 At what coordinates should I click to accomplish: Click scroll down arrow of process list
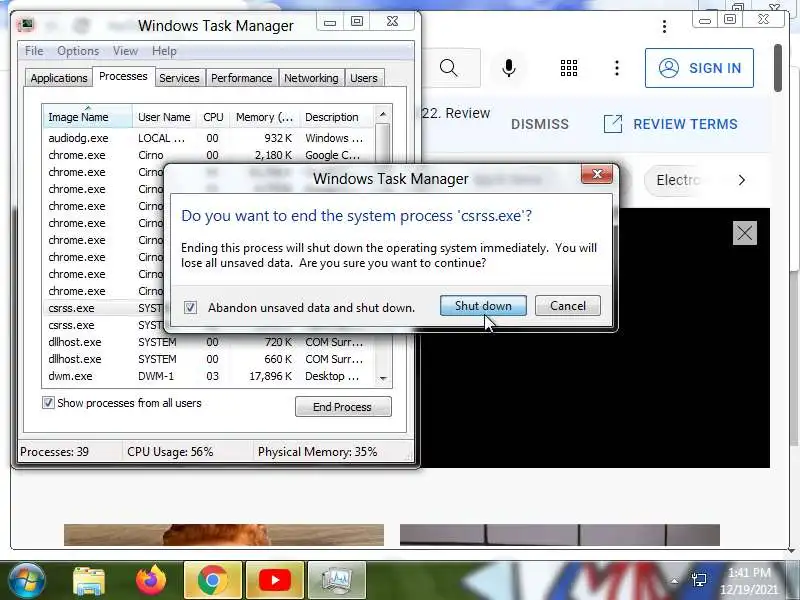click(383, 378)
